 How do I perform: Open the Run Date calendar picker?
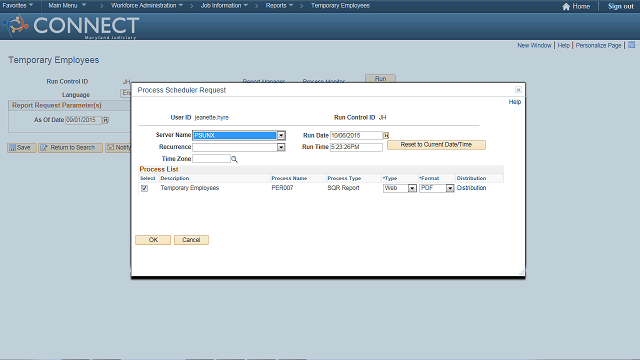tap(386, 135)
